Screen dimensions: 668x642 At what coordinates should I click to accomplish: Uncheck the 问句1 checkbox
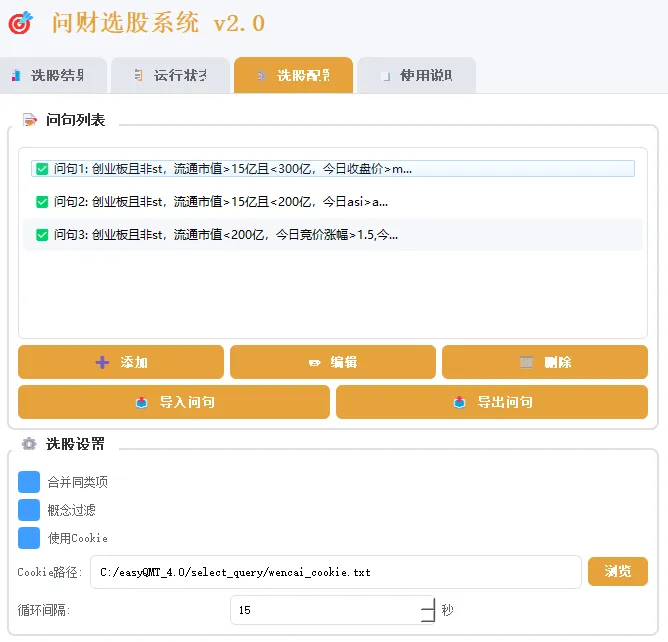coord(42,169)
